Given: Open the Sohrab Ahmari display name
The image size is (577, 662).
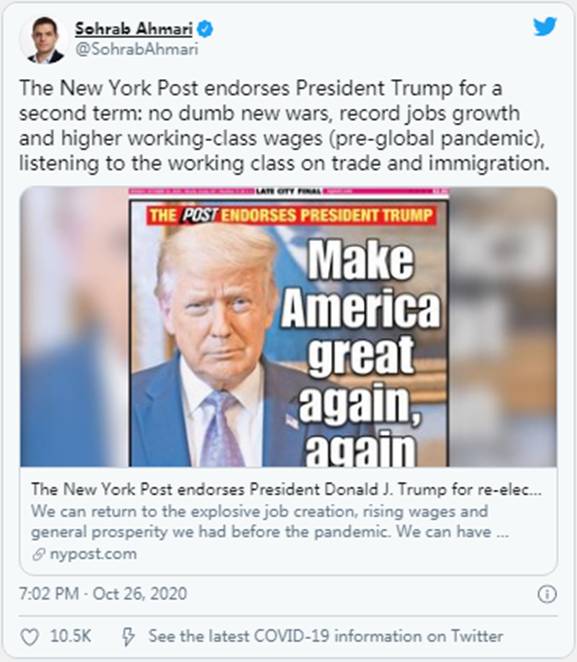Looking at the screenshot, I should [x=134, y=29].
